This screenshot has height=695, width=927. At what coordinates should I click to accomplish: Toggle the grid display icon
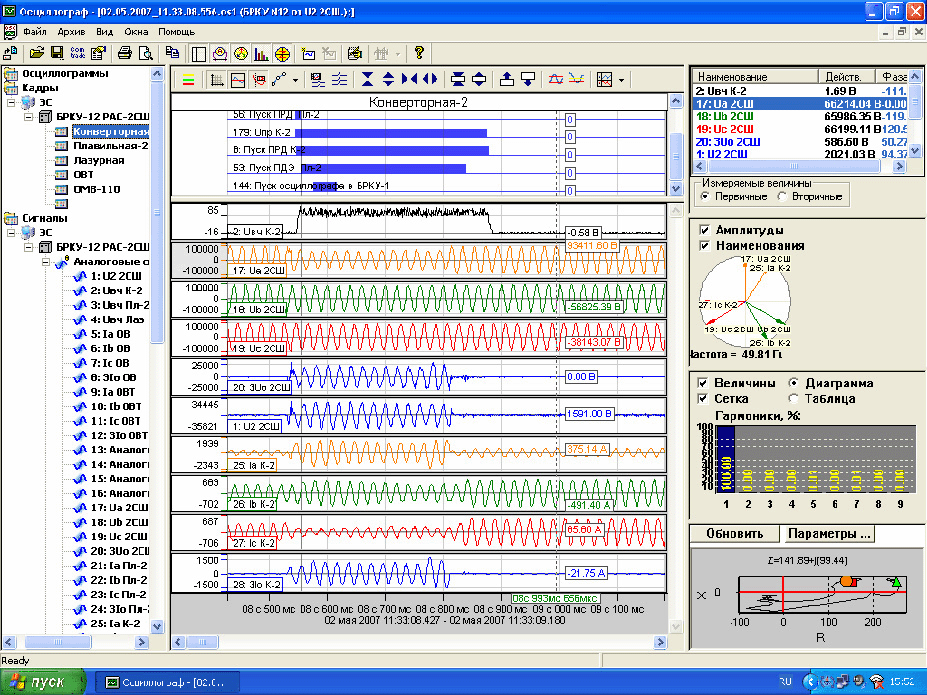coord(217,80)
